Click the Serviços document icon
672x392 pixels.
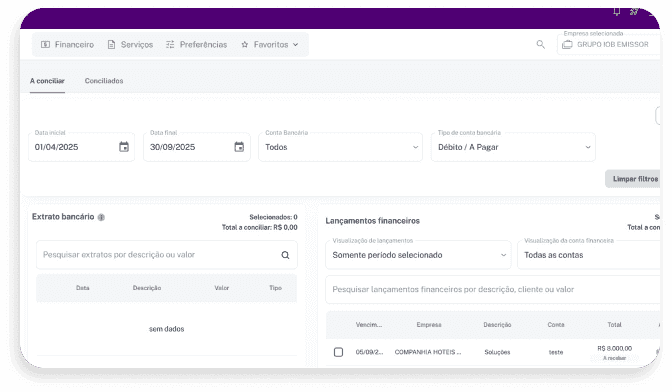point(111,45)
